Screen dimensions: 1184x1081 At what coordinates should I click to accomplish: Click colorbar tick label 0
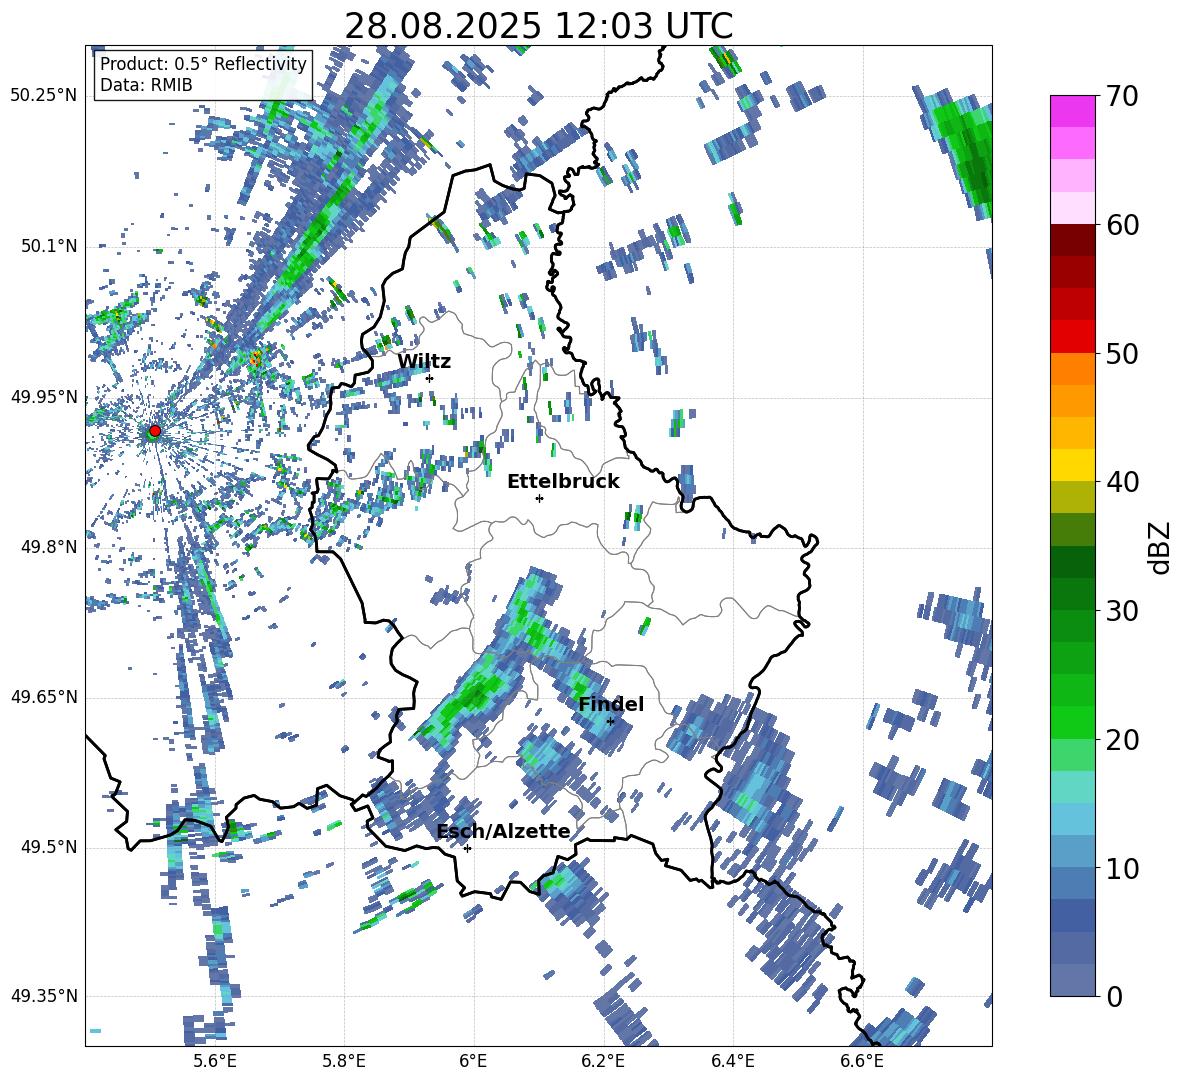tap(1114, 996)
